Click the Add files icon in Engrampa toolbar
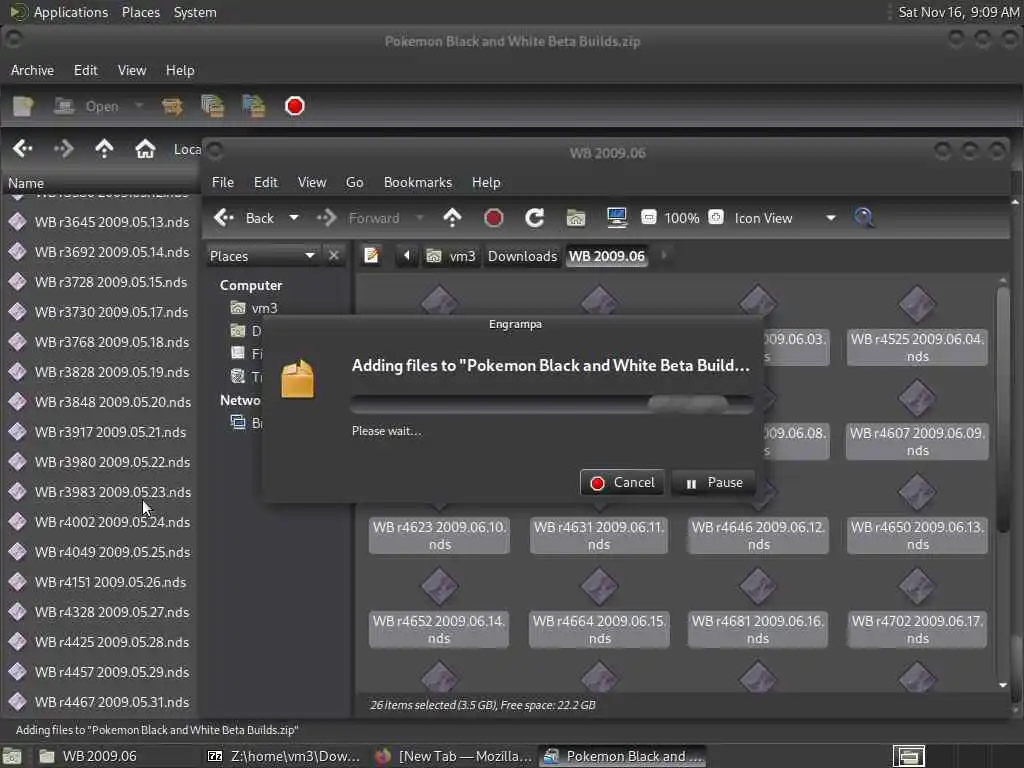The image size is (1024, 768). [212, 106]
